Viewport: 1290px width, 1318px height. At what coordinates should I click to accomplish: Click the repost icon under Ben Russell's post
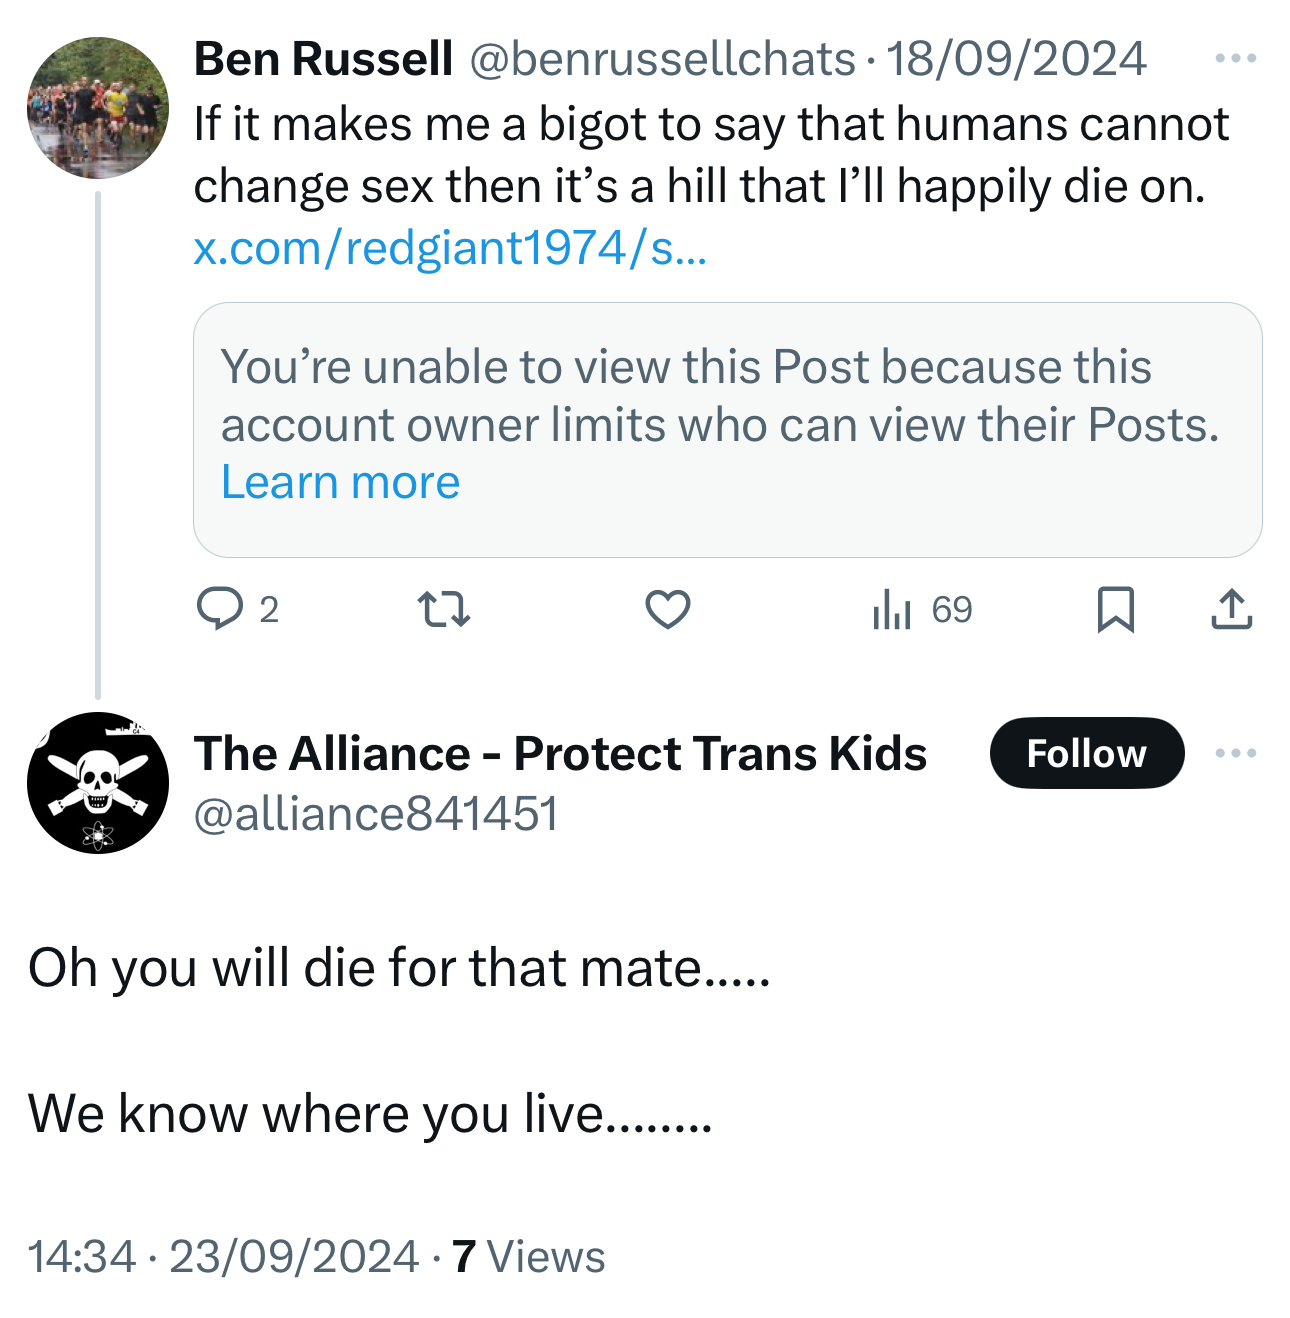(443, 608)
